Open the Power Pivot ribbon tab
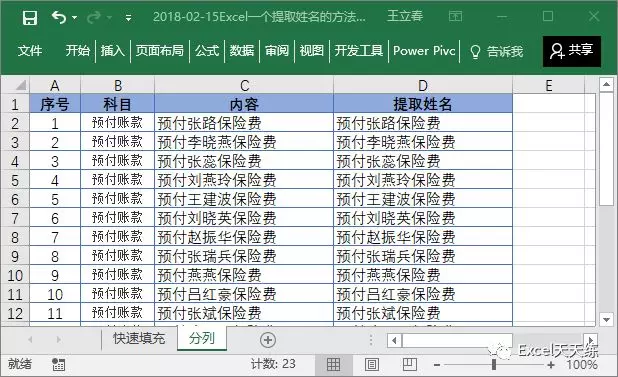618x377 pixels. (x=424, y=51)
